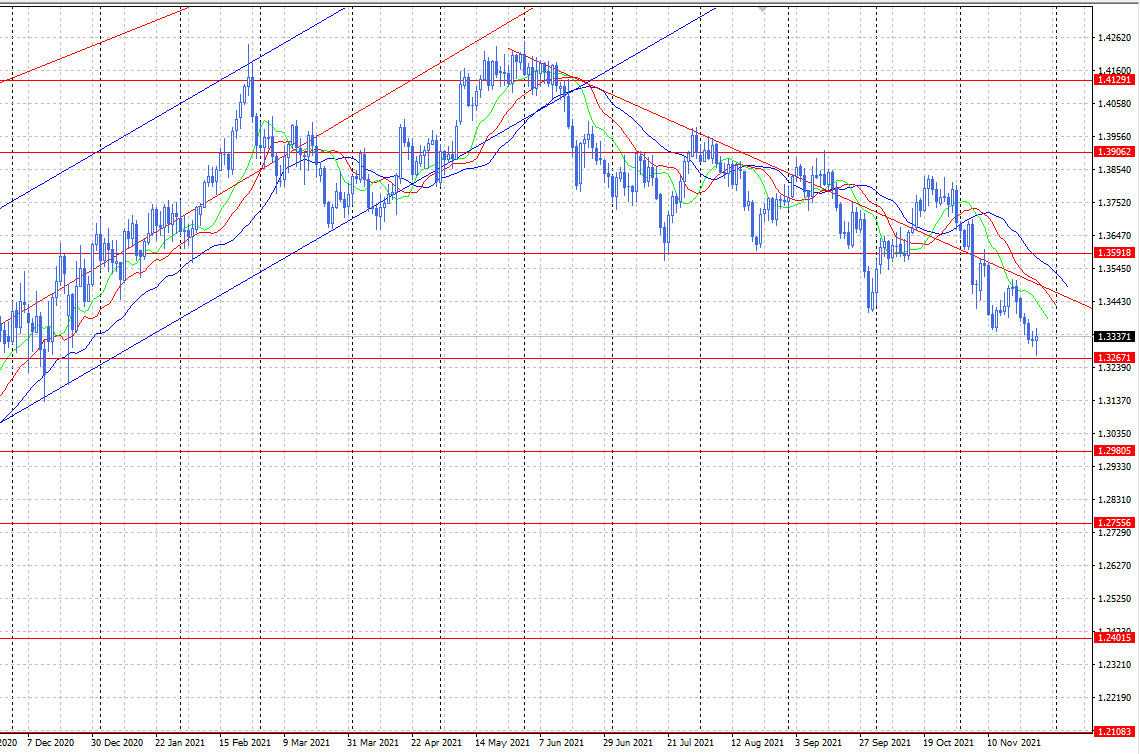Screen dimensions: 1140x754
Task: Click the 1.36470 price axis value
Action: tap(1114, 236)
